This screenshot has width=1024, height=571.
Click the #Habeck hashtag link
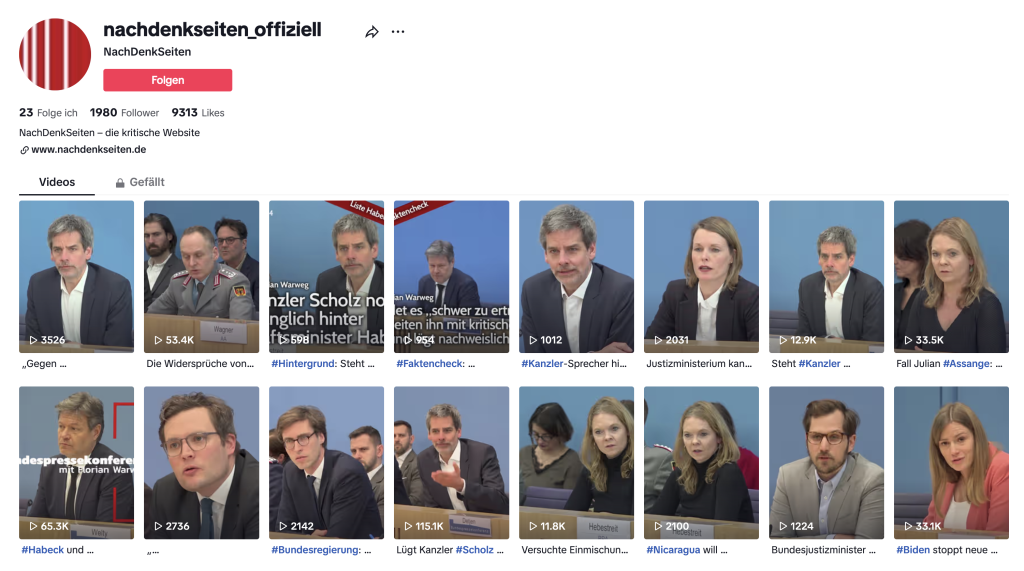[x=42, y=550]
